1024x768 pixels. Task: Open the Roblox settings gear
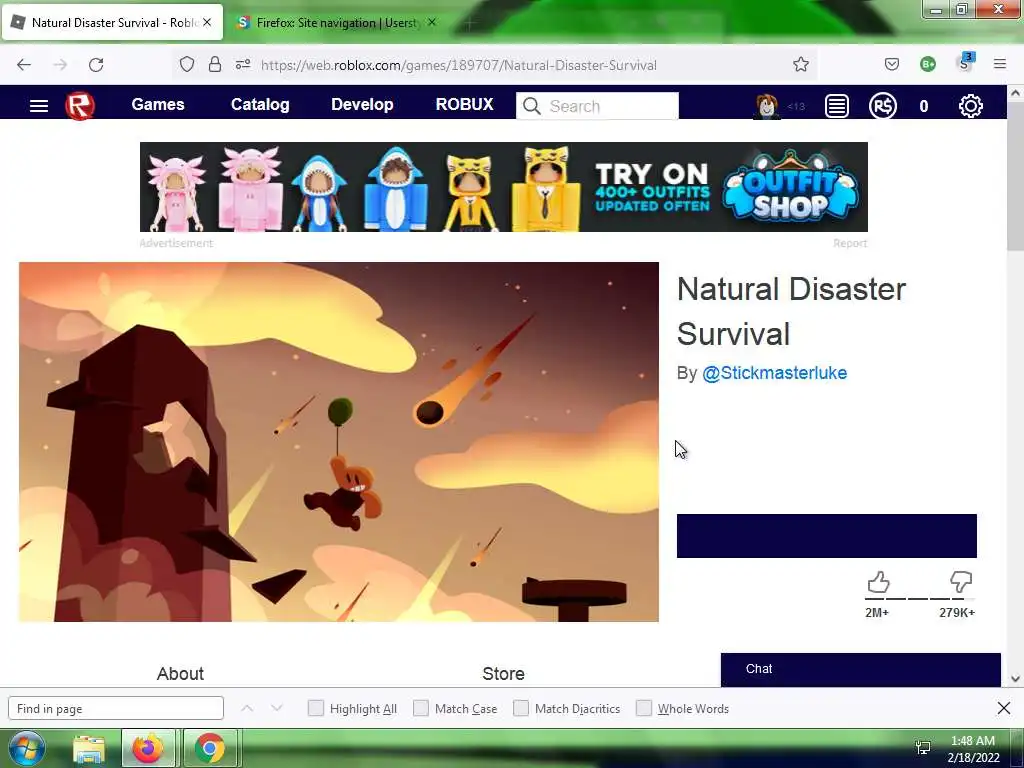pyautogui.click(x=970, y=106)
